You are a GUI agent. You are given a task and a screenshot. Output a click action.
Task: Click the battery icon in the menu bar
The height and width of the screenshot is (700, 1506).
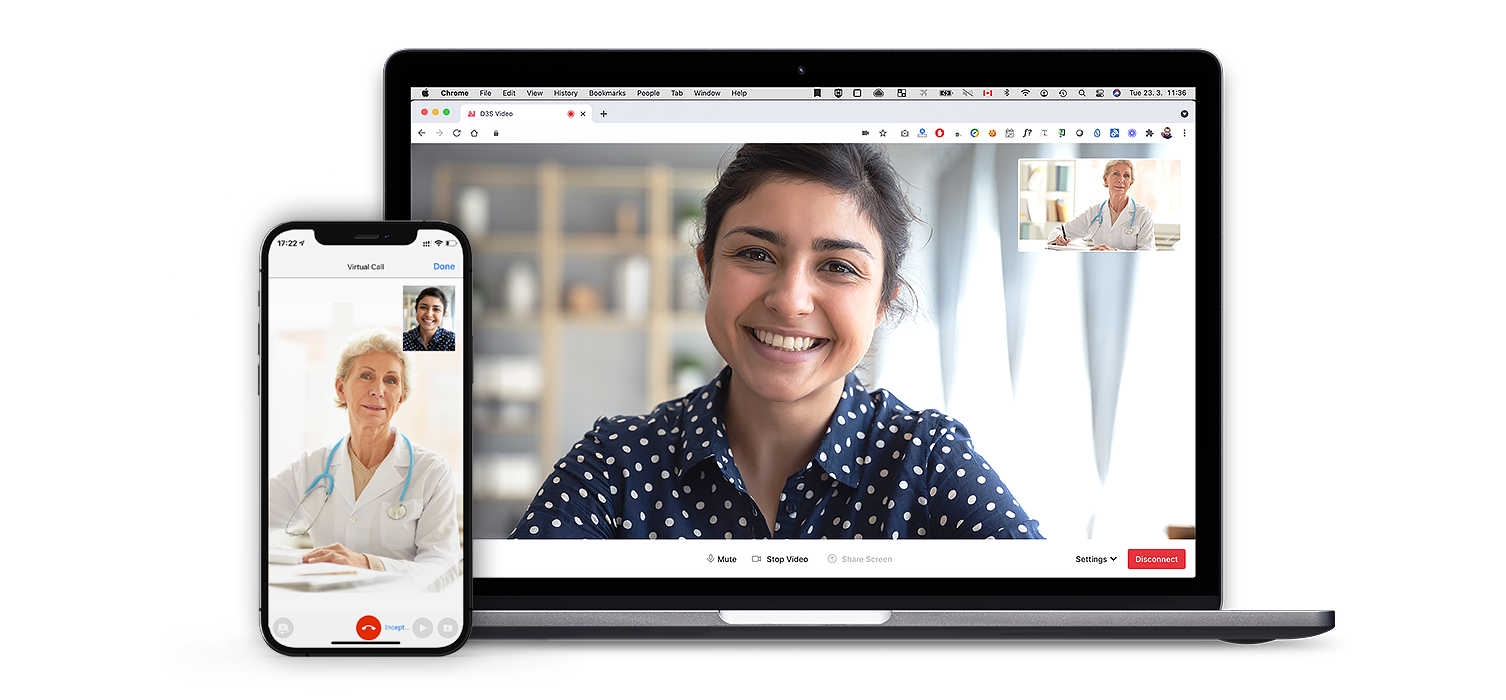coord(946,93)
